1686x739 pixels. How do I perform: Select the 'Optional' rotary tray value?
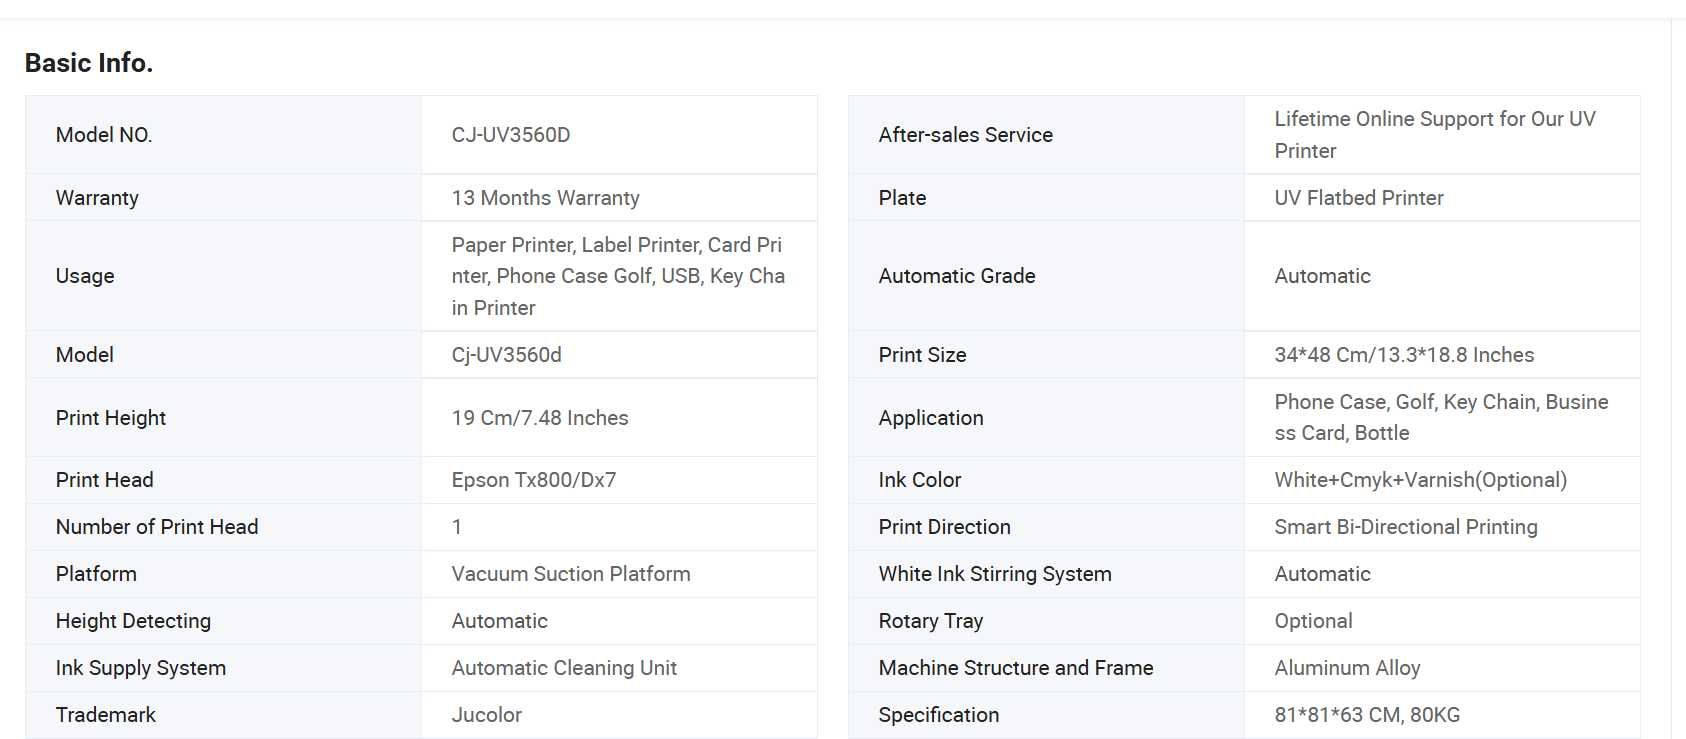pos(1314,621)
